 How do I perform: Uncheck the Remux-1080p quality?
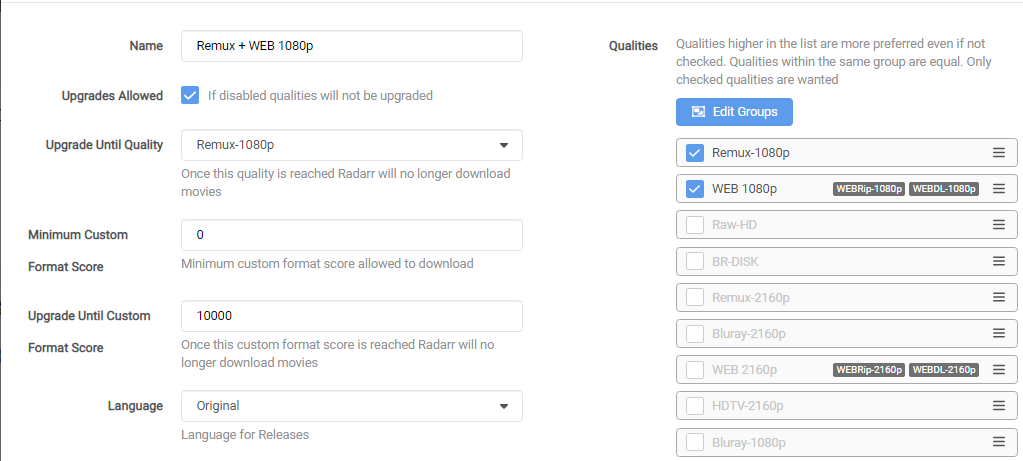point(695,153)
